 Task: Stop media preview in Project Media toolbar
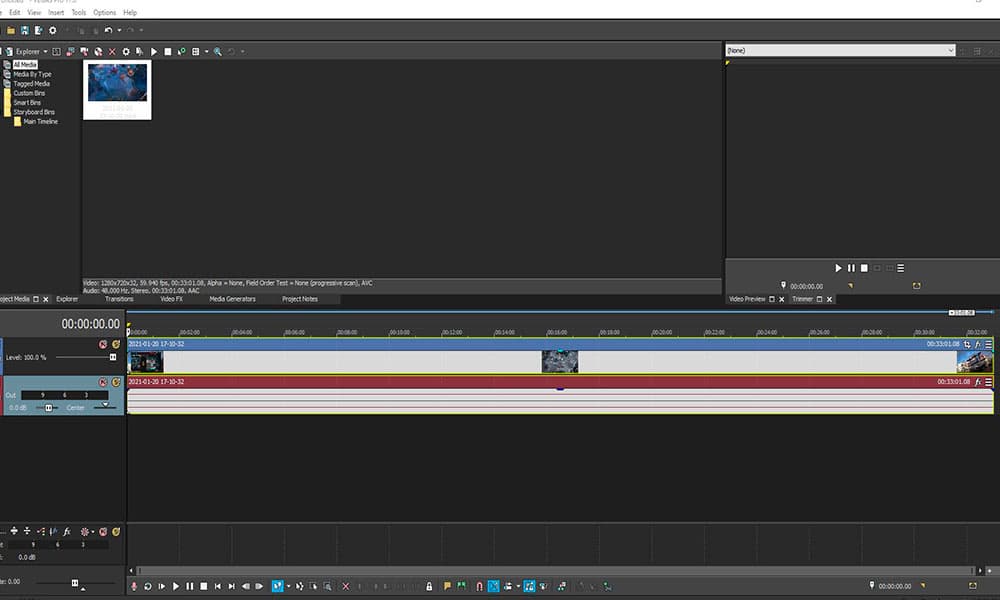pos(168,52)
